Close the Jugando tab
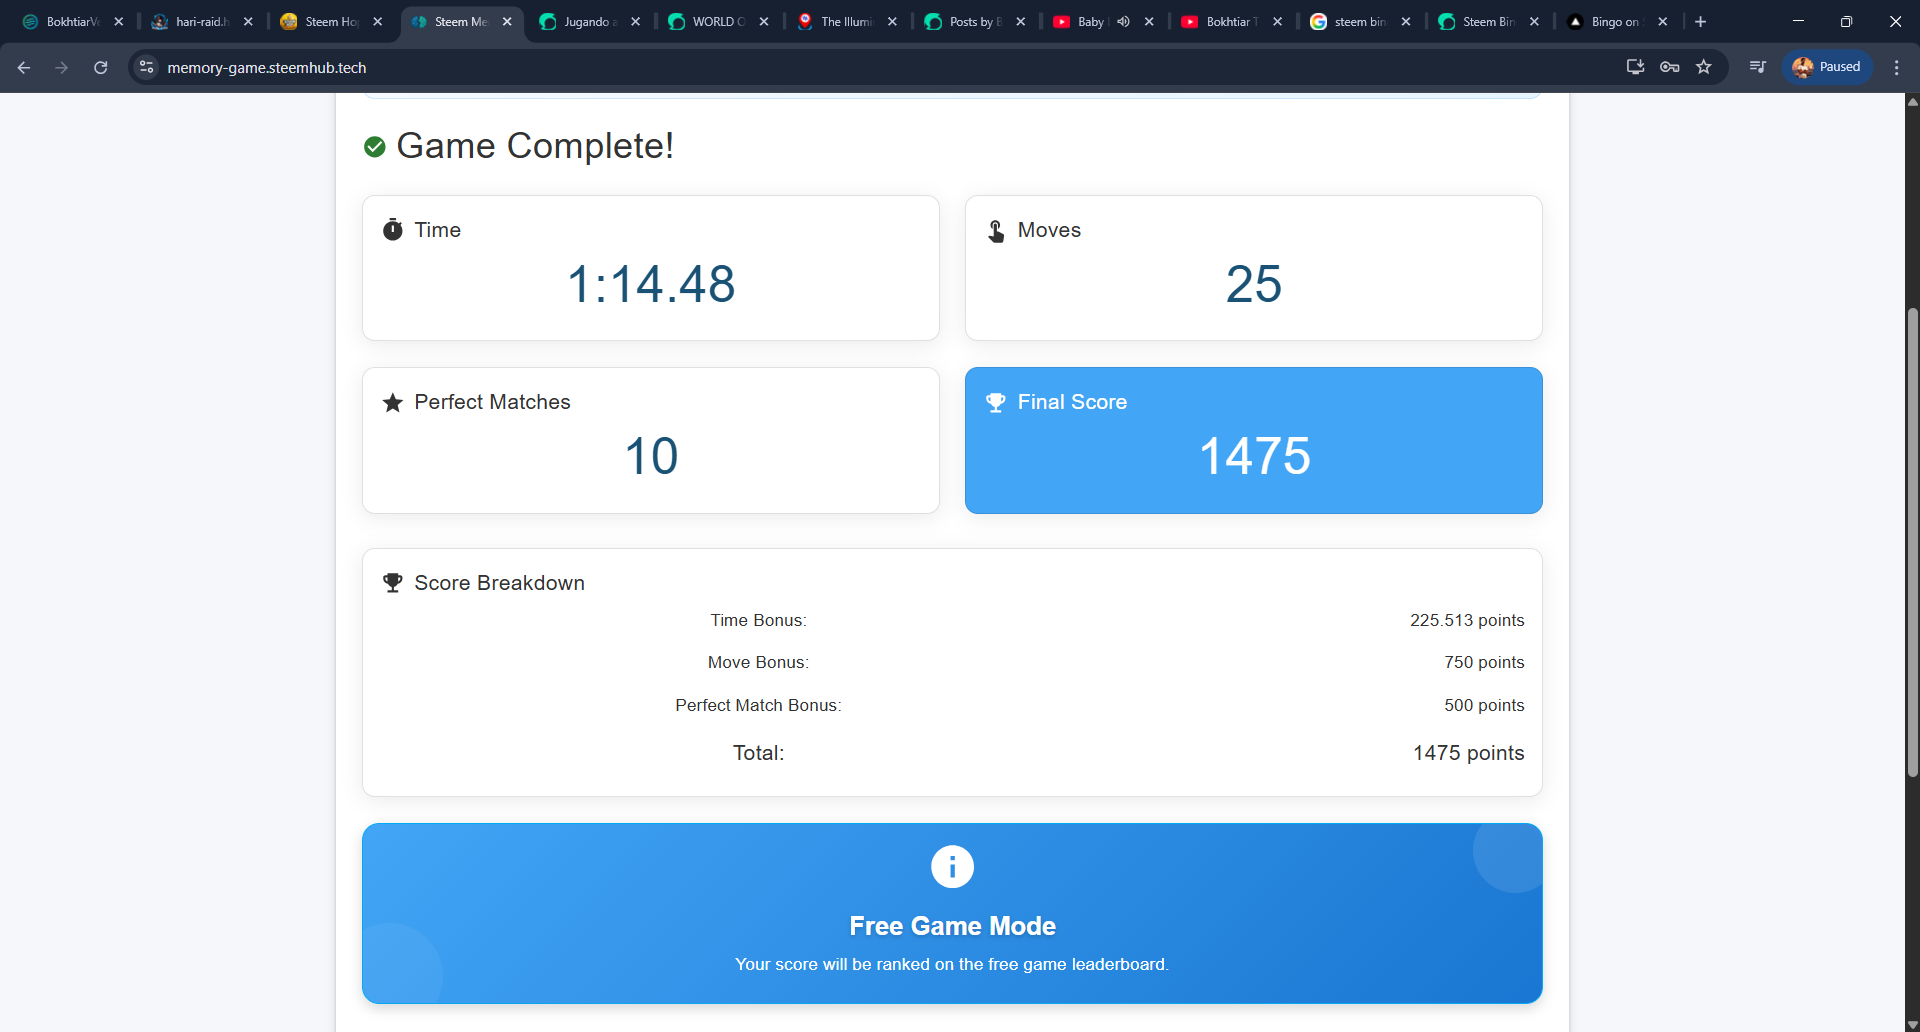The image size is (1920, 1032). [635, 21]
